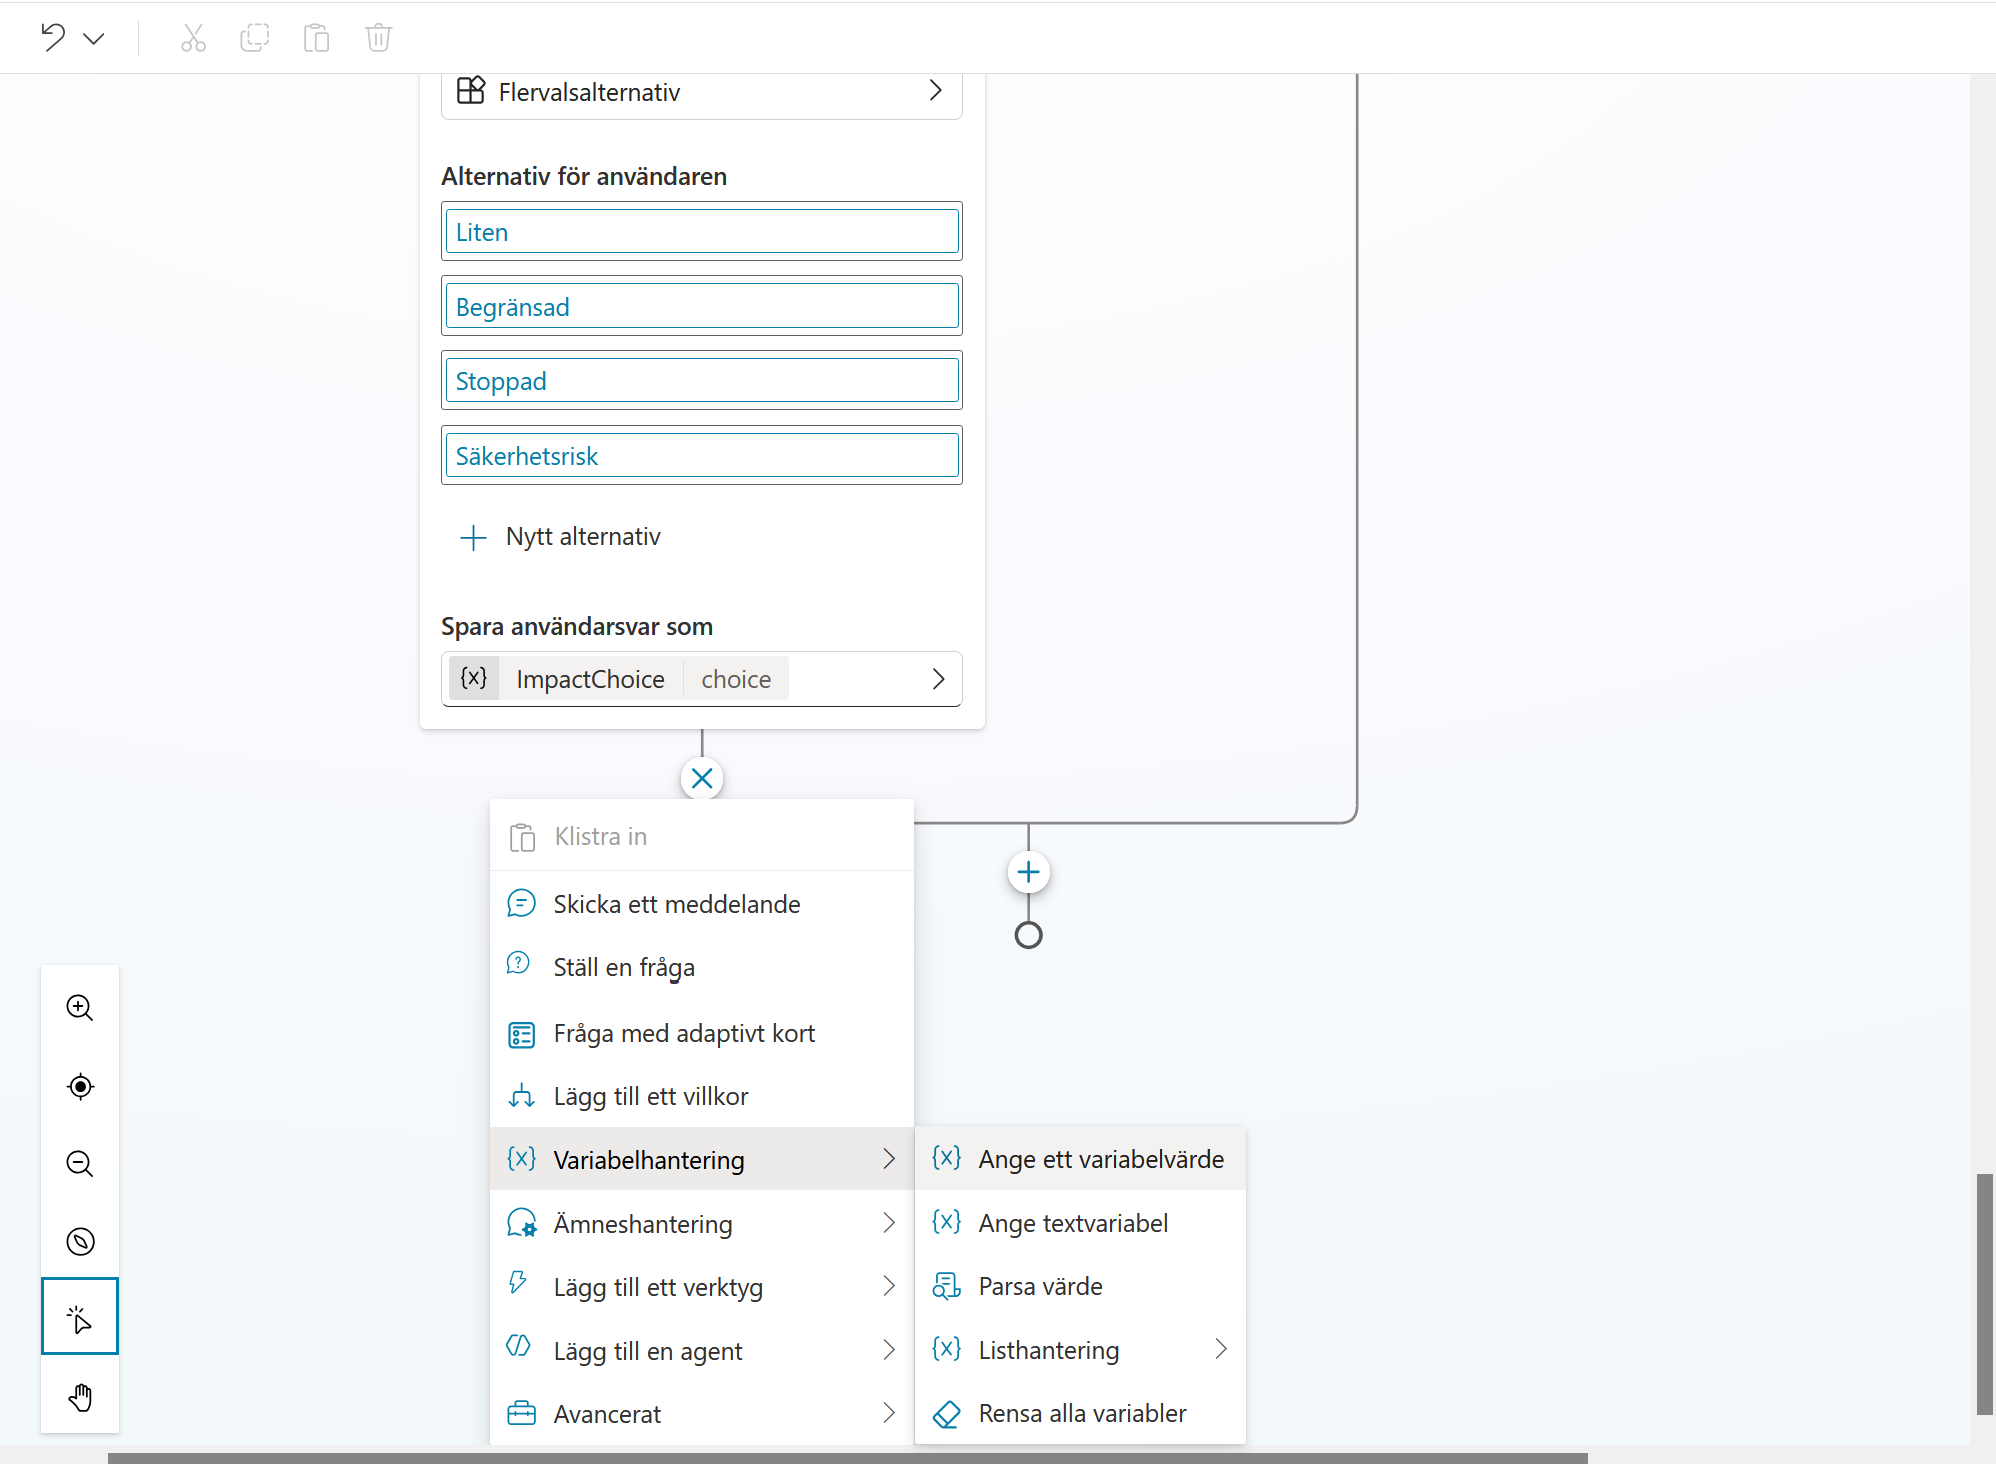Select Klistra in menu item
Viewport: 1996px width, 1464px height.
702,837
